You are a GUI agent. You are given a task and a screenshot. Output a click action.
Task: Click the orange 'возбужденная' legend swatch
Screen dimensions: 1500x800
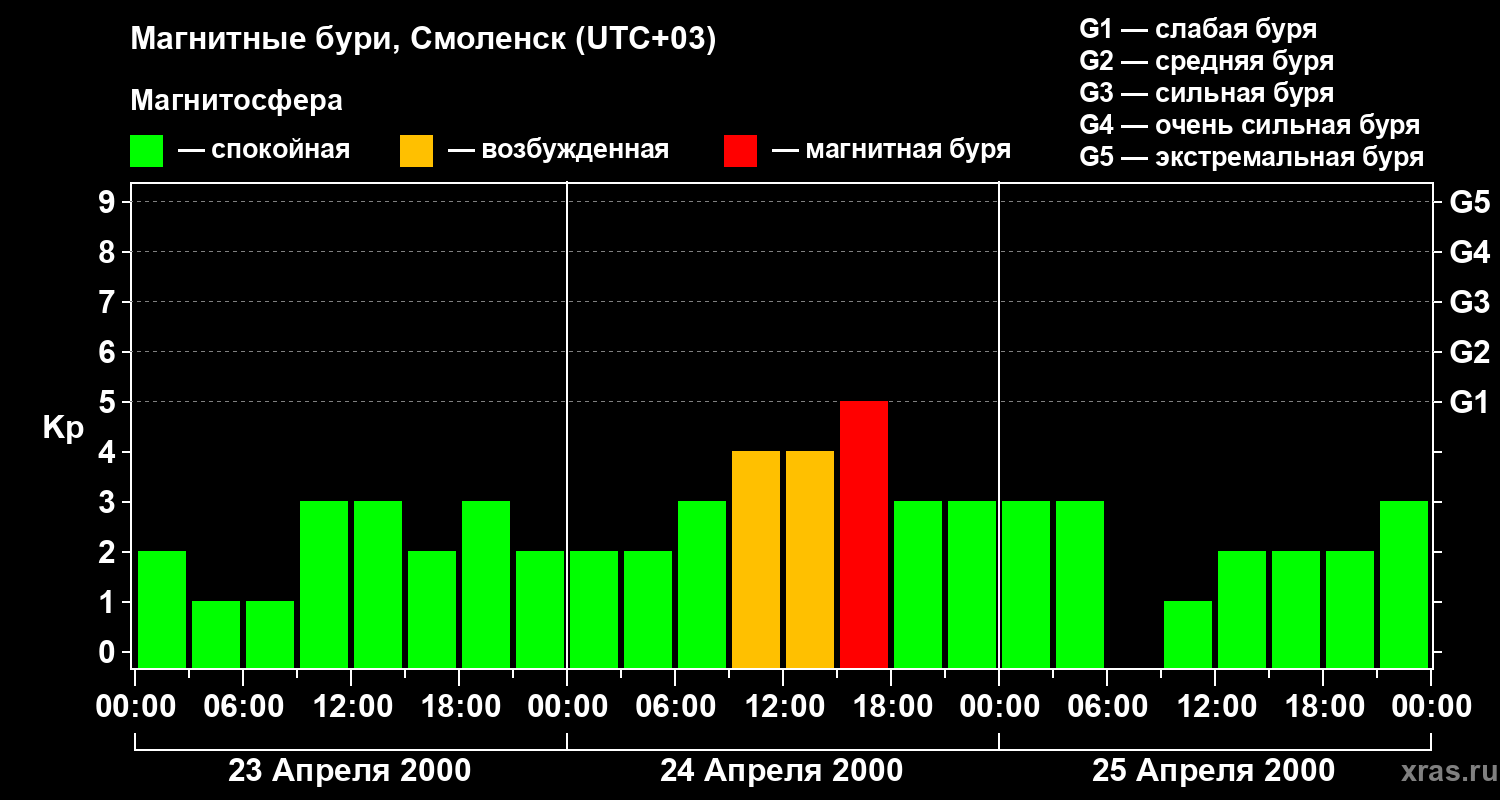pyautogui.click(x=417, y=151)
